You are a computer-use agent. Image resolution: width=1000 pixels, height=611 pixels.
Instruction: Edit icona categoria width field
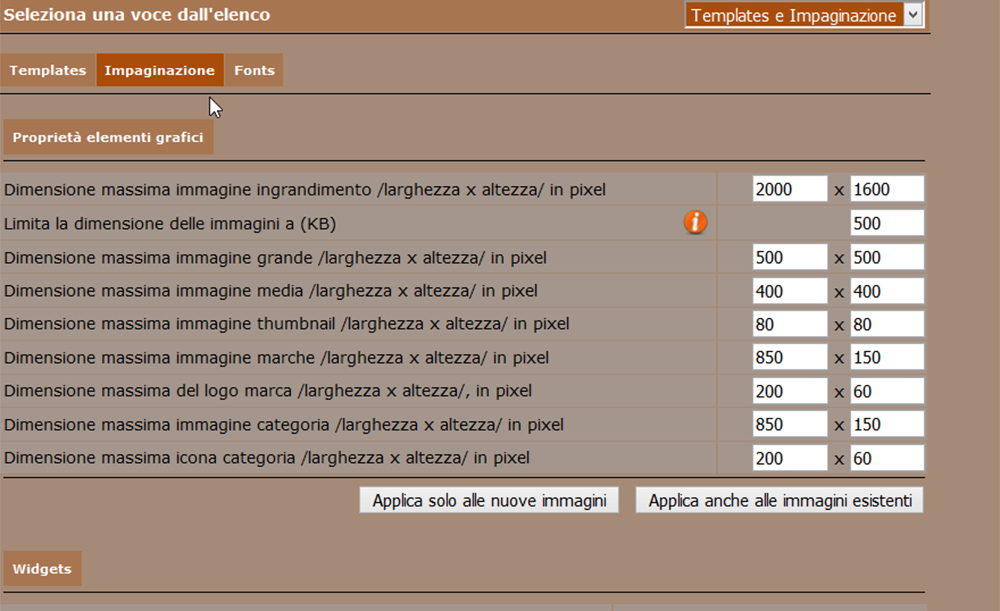790,458
